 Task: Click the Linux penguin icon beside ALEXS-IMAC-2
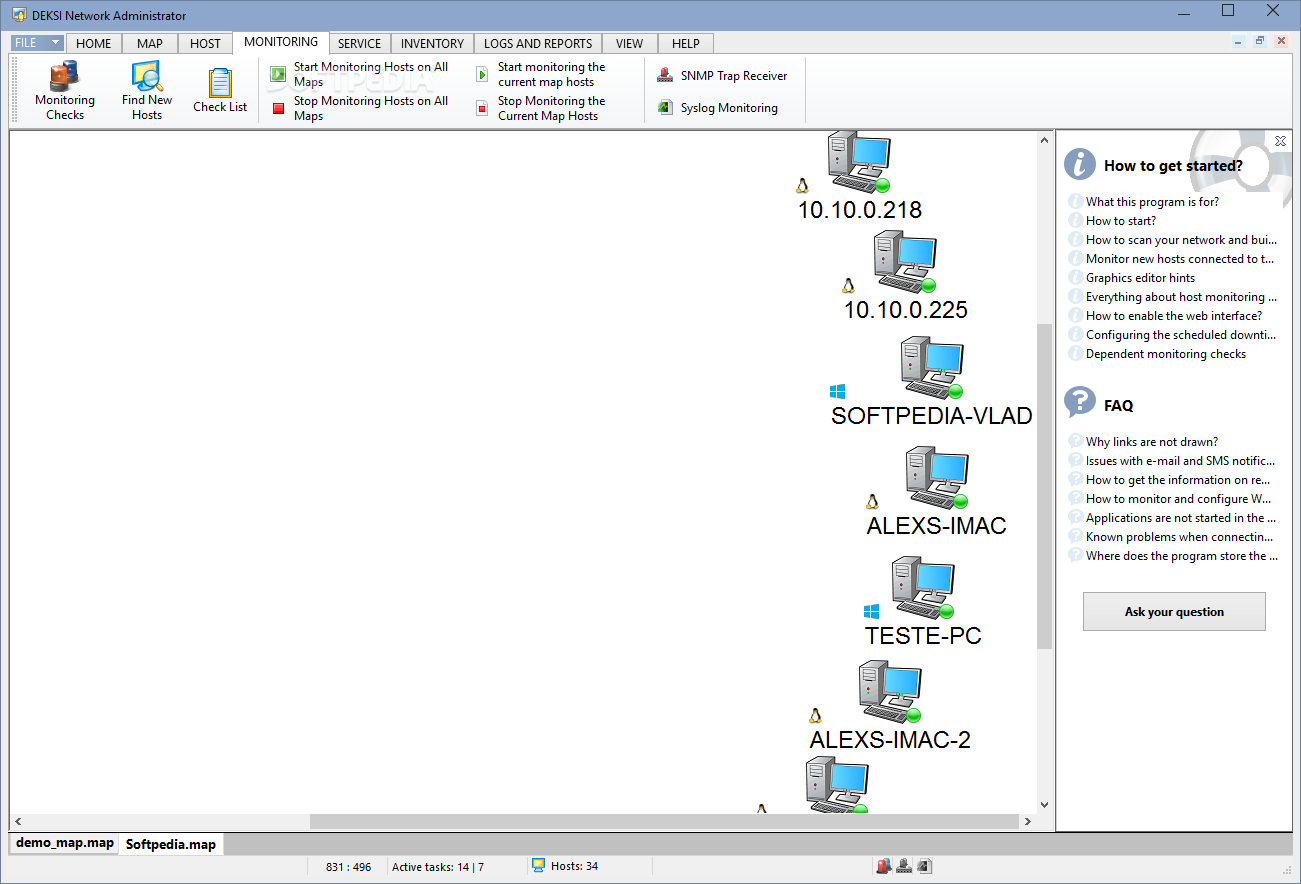click(x=815, y=715)
